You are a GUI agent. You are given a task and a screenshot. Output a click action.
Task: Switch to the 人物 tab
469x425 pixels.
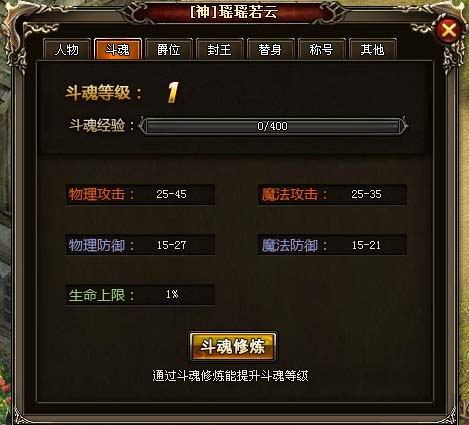click(67, 50)
